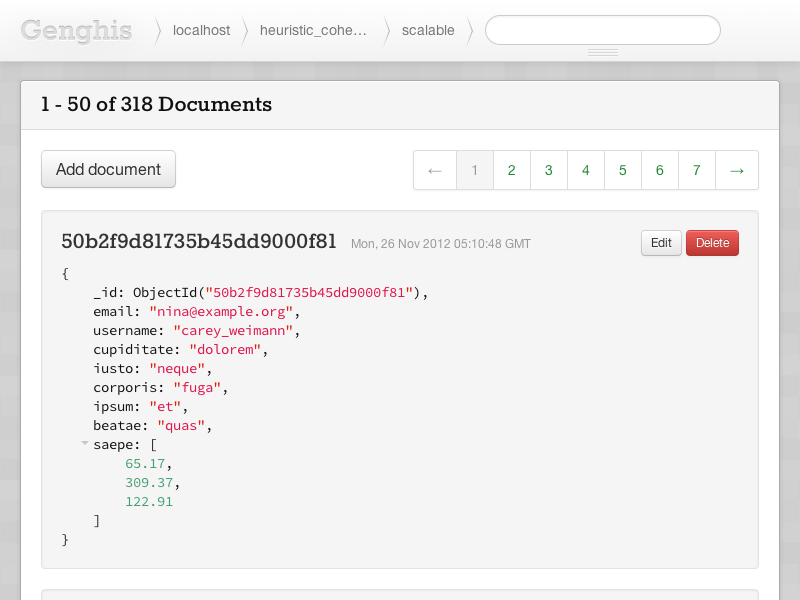Collapse the saepe array
This screenshot has width=800, height=600.
85,443
